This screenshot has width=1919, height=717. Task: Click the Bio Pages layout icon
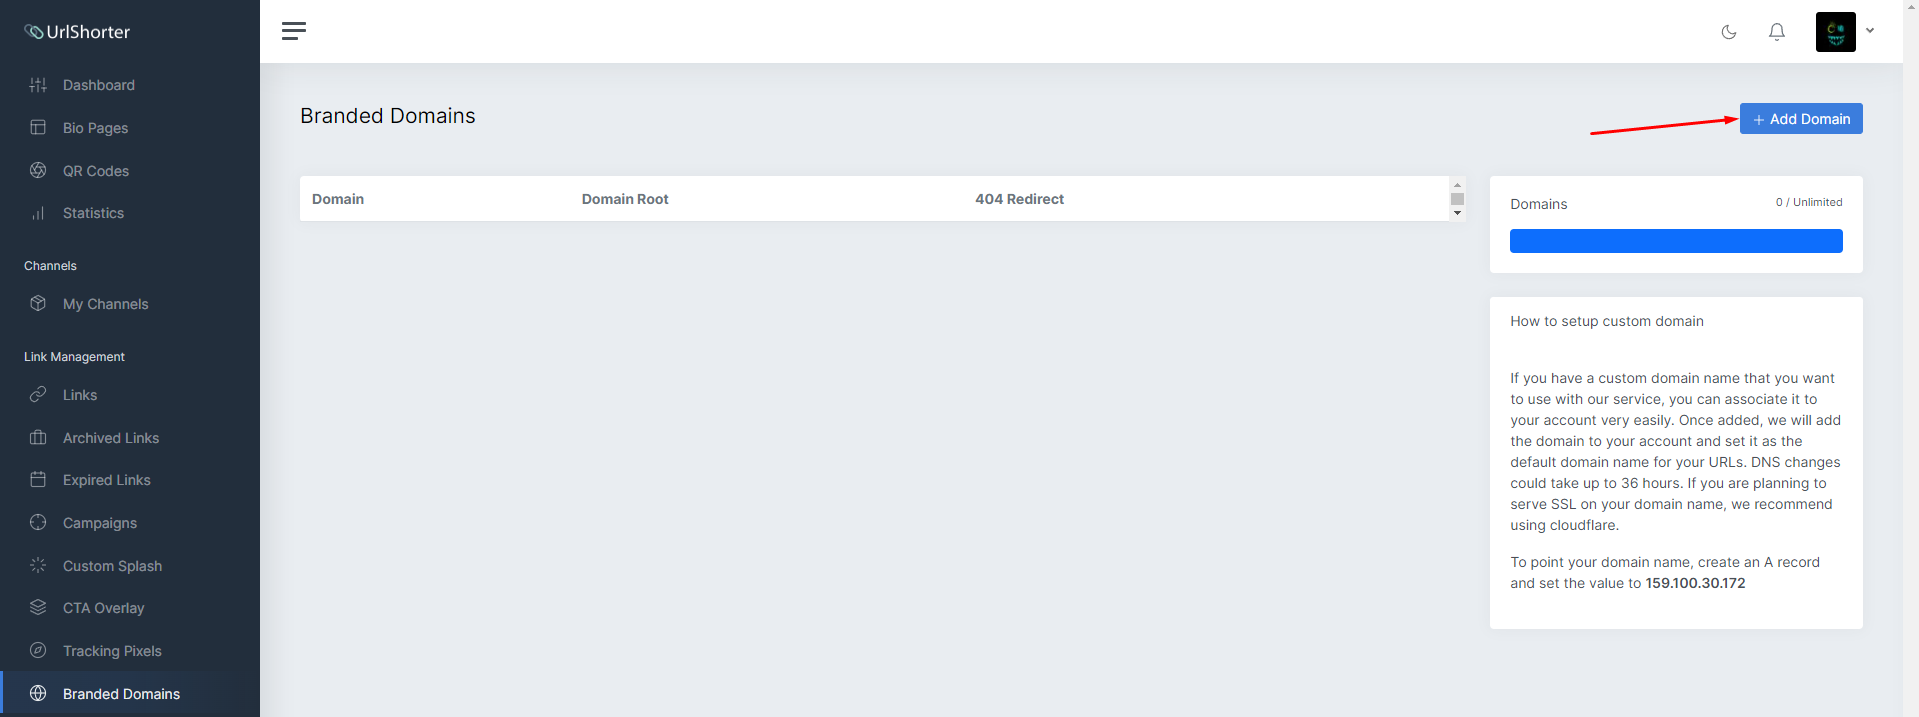38,128
